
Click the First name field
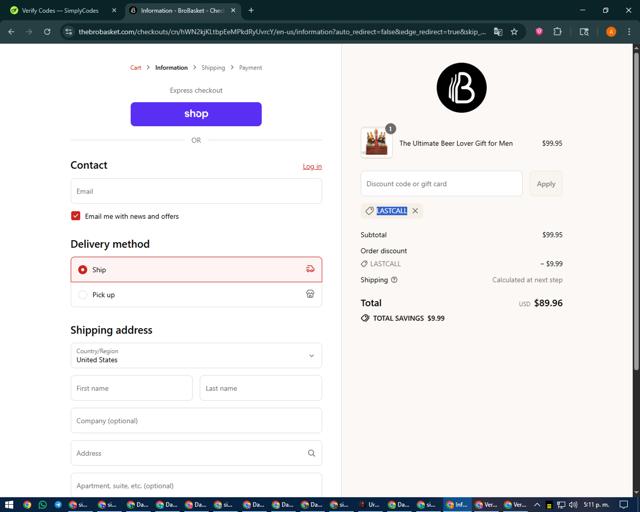pos(131,388)
